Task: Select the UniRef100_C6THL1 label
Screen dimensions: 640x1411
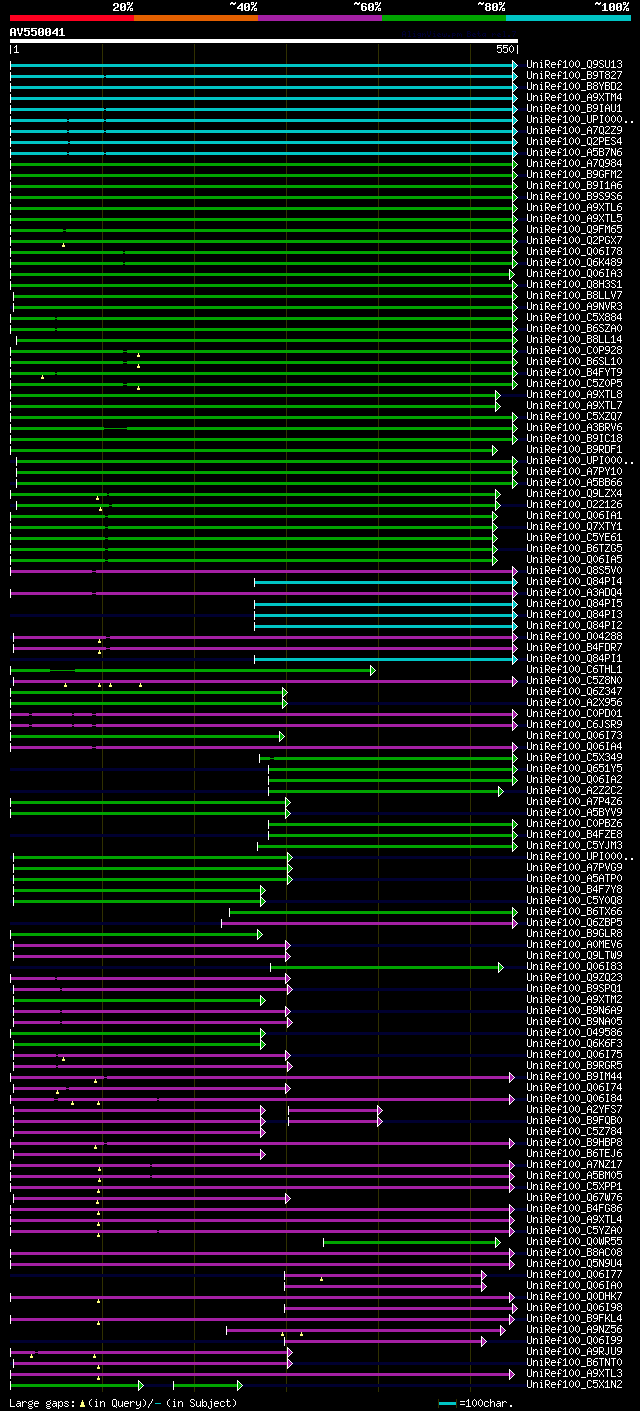Action: click(x=574, y=669)
